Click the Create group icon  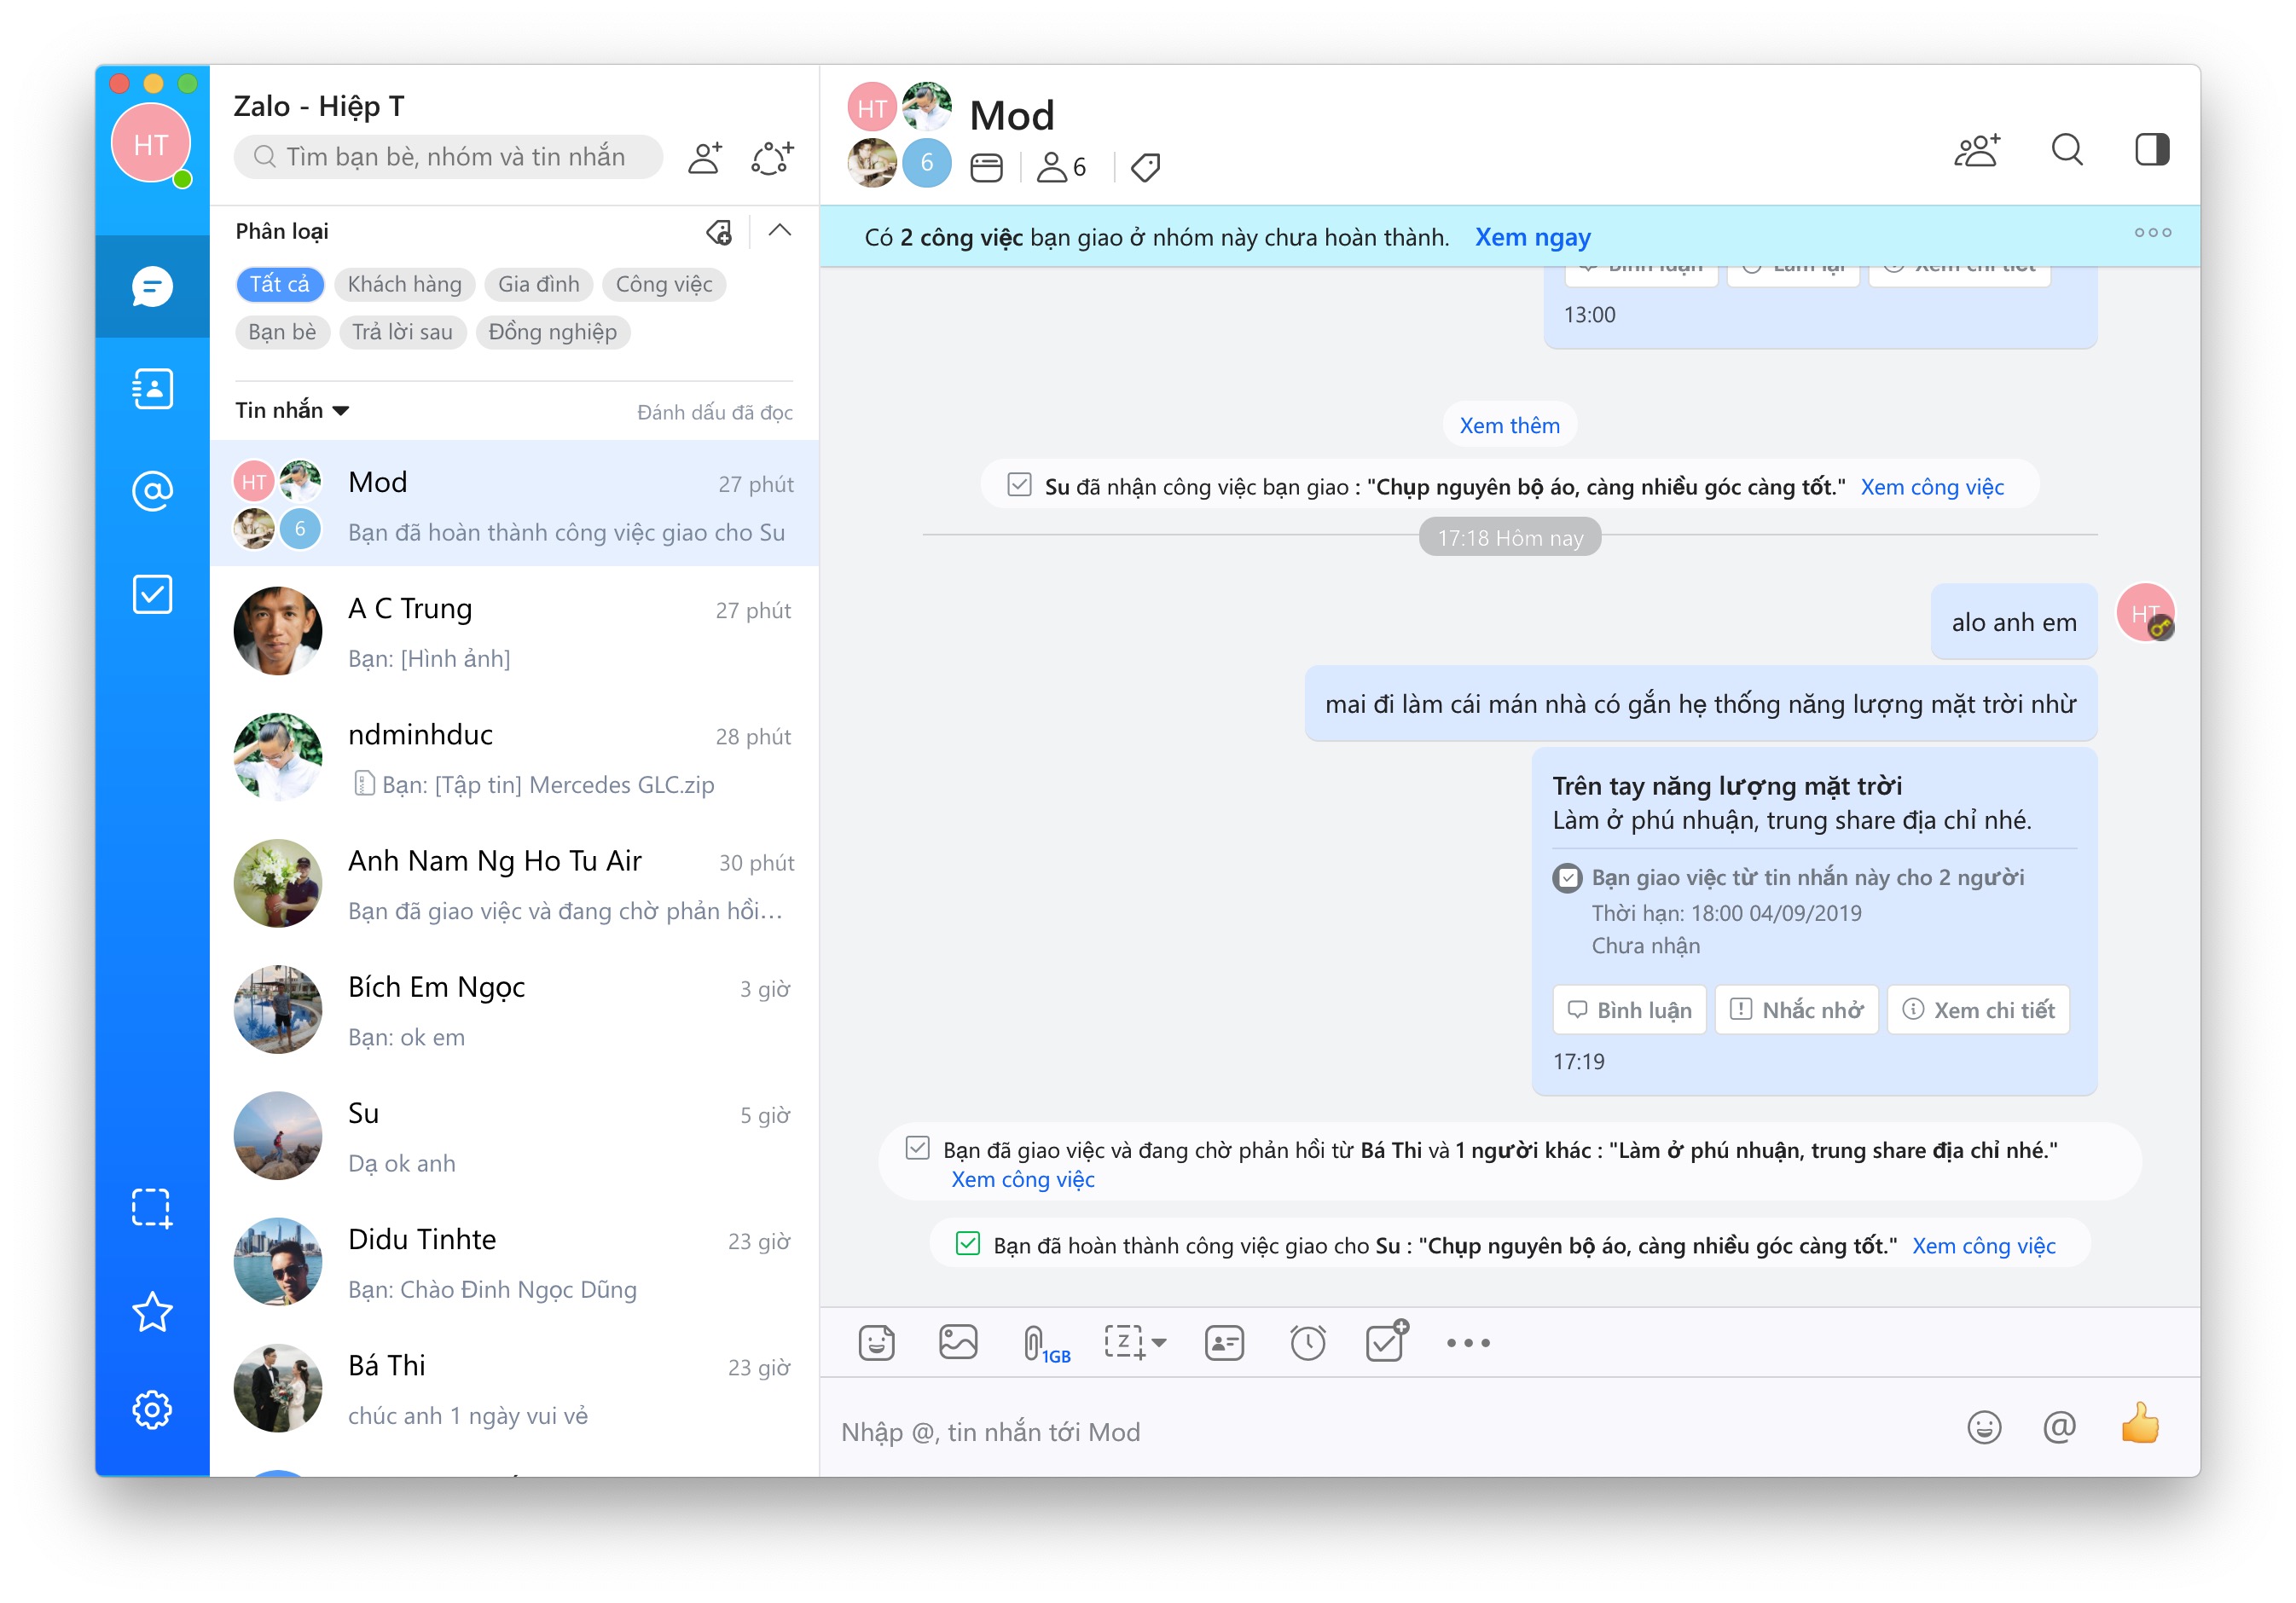coord(772,157)
